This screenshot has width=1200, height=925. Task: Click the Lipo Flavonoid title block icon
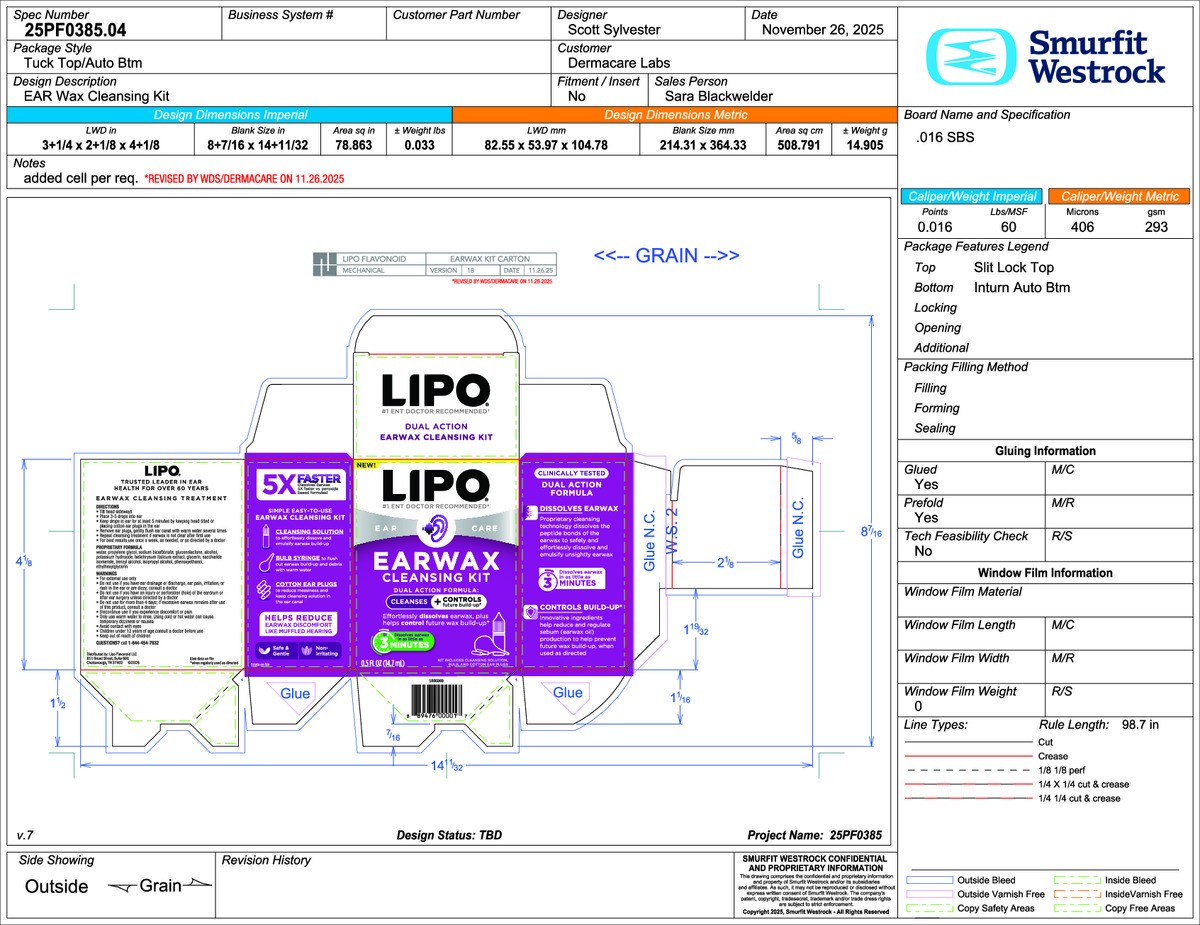(x=323, y=264)
